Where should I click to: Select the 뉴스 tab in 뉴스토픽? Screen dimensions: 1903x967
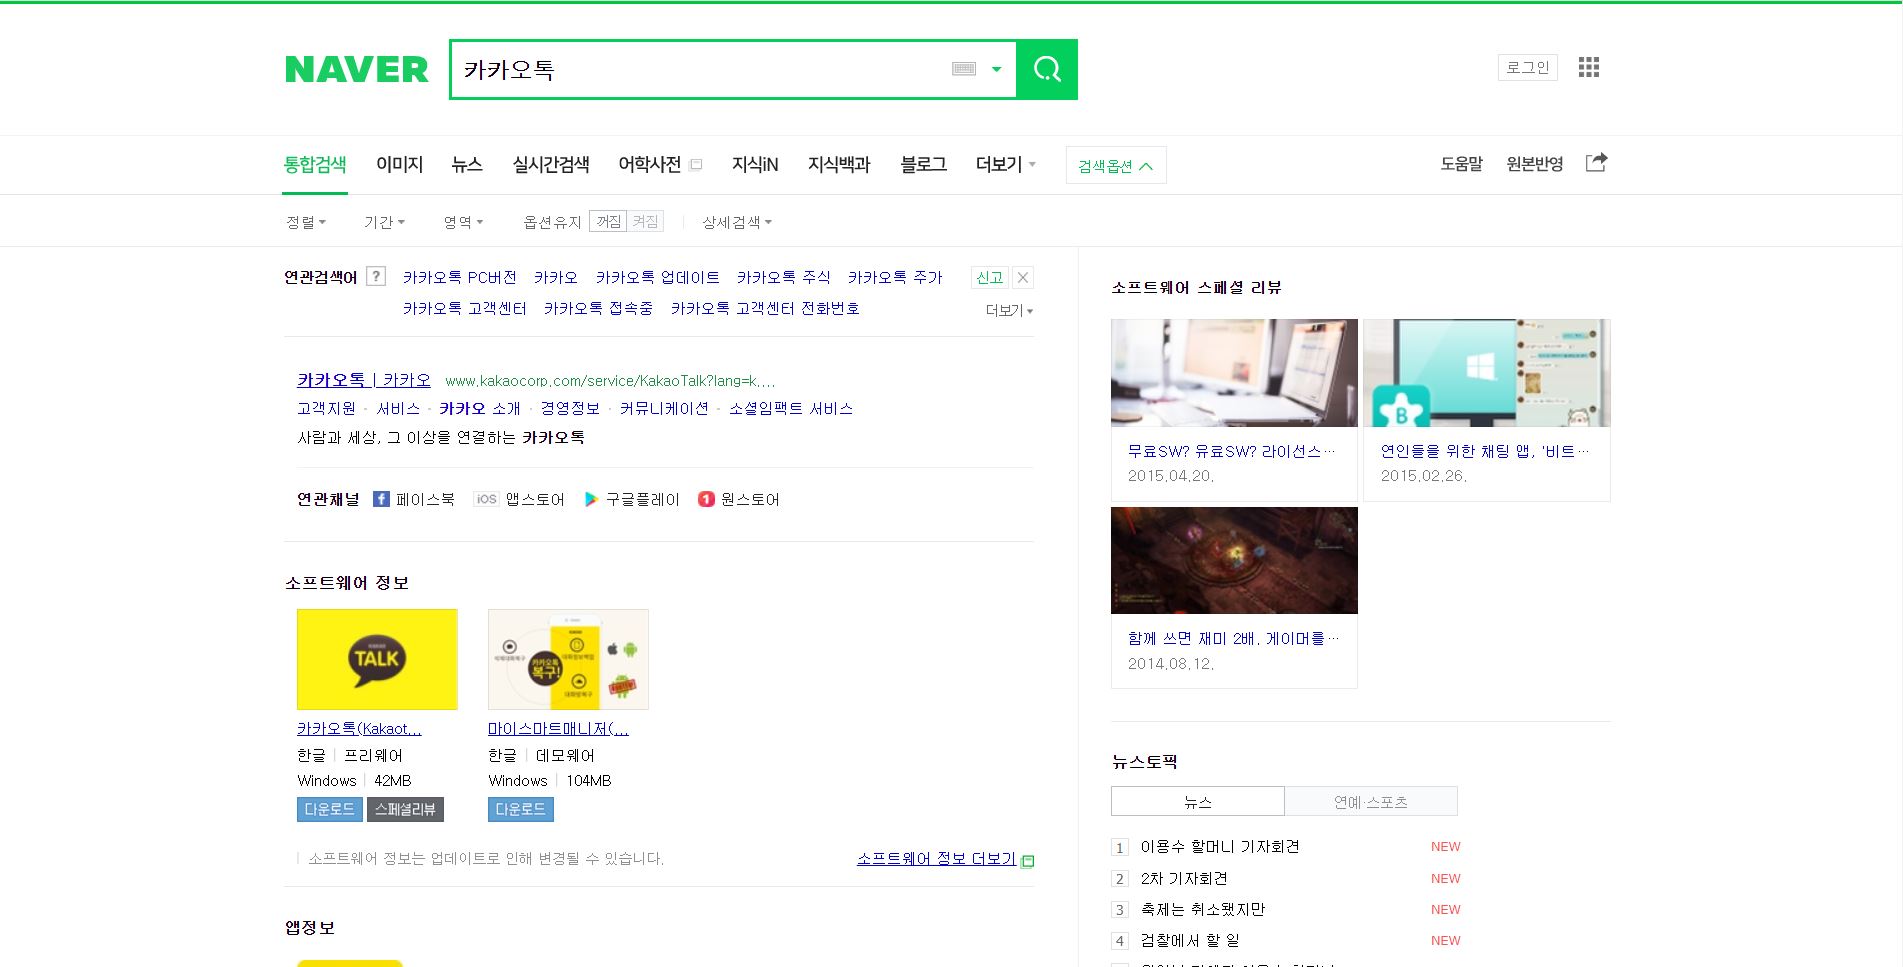click(x=1198, y=801)
